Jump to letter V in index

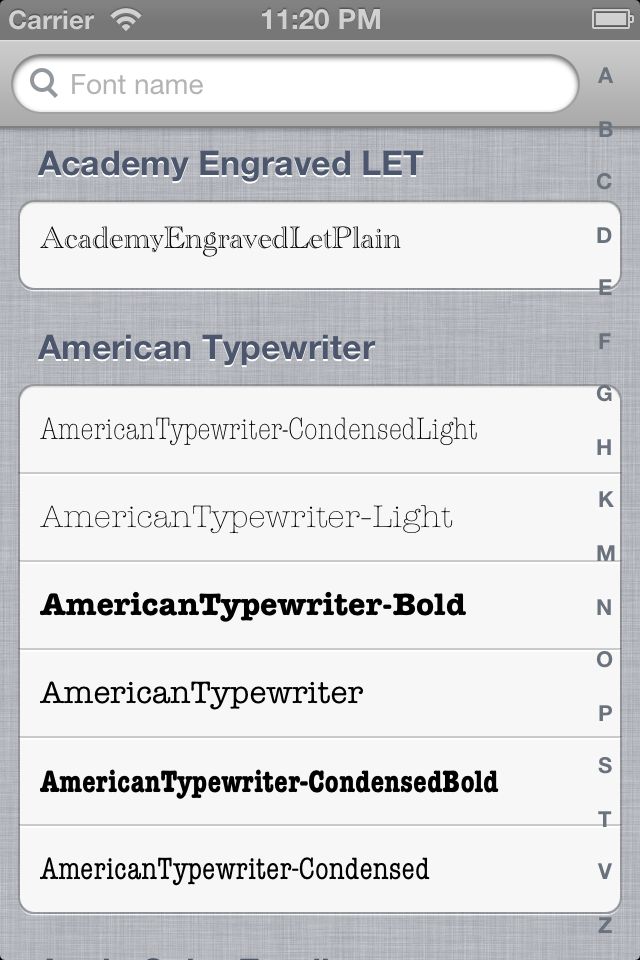(x=604, y=871)
